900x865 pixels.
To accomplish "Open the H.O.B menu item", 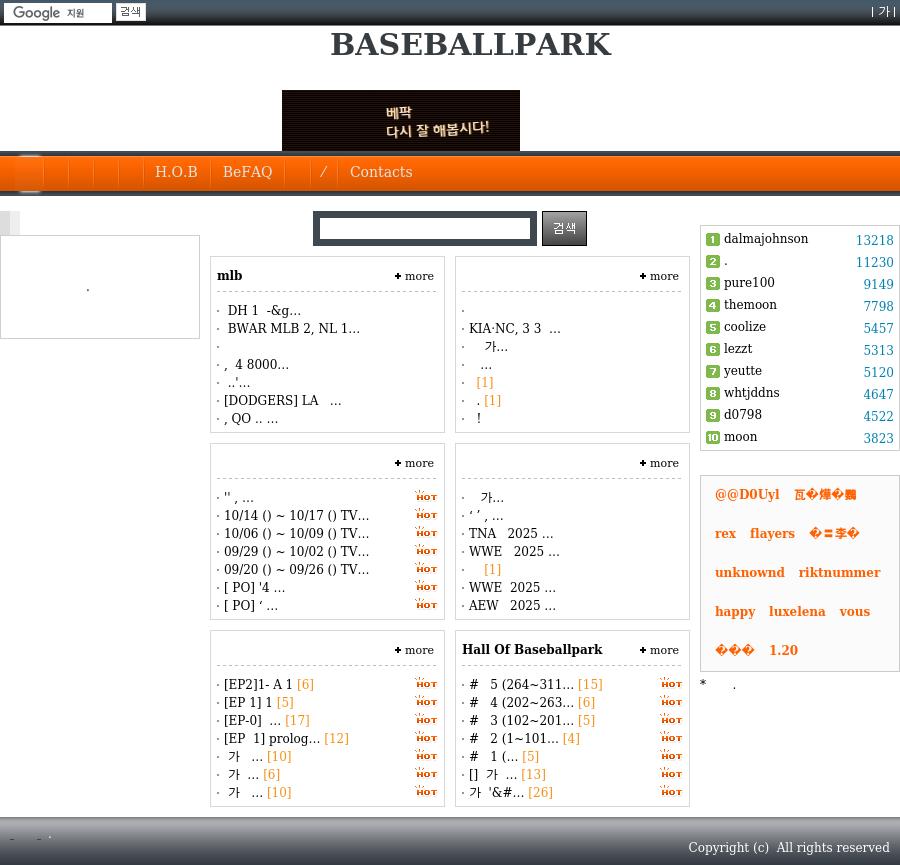I will pos(176,172).
